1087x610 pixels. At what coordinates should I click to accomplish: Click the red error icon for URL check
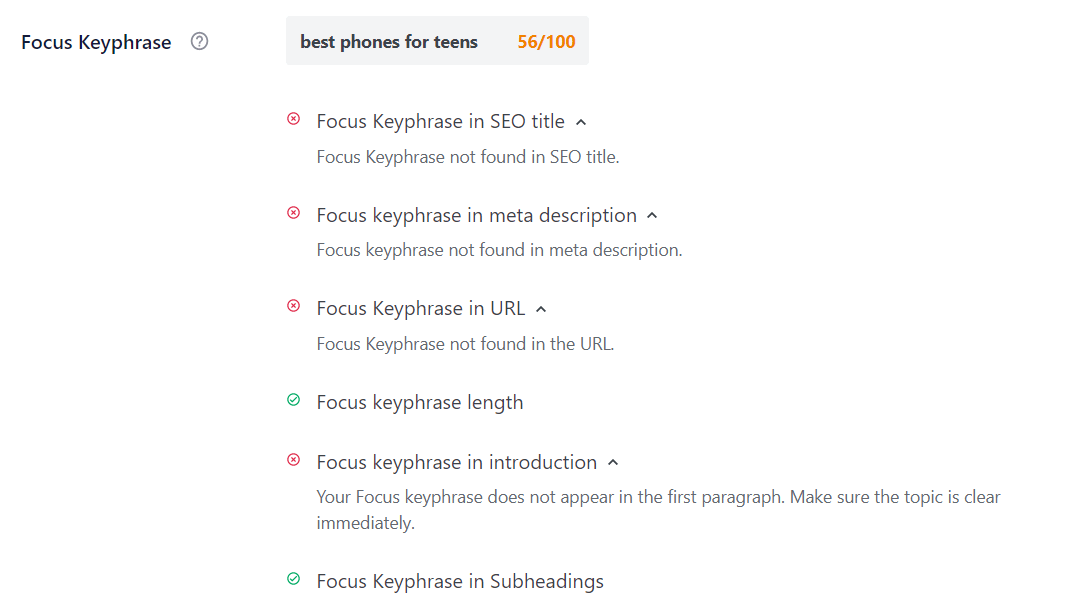293,306
